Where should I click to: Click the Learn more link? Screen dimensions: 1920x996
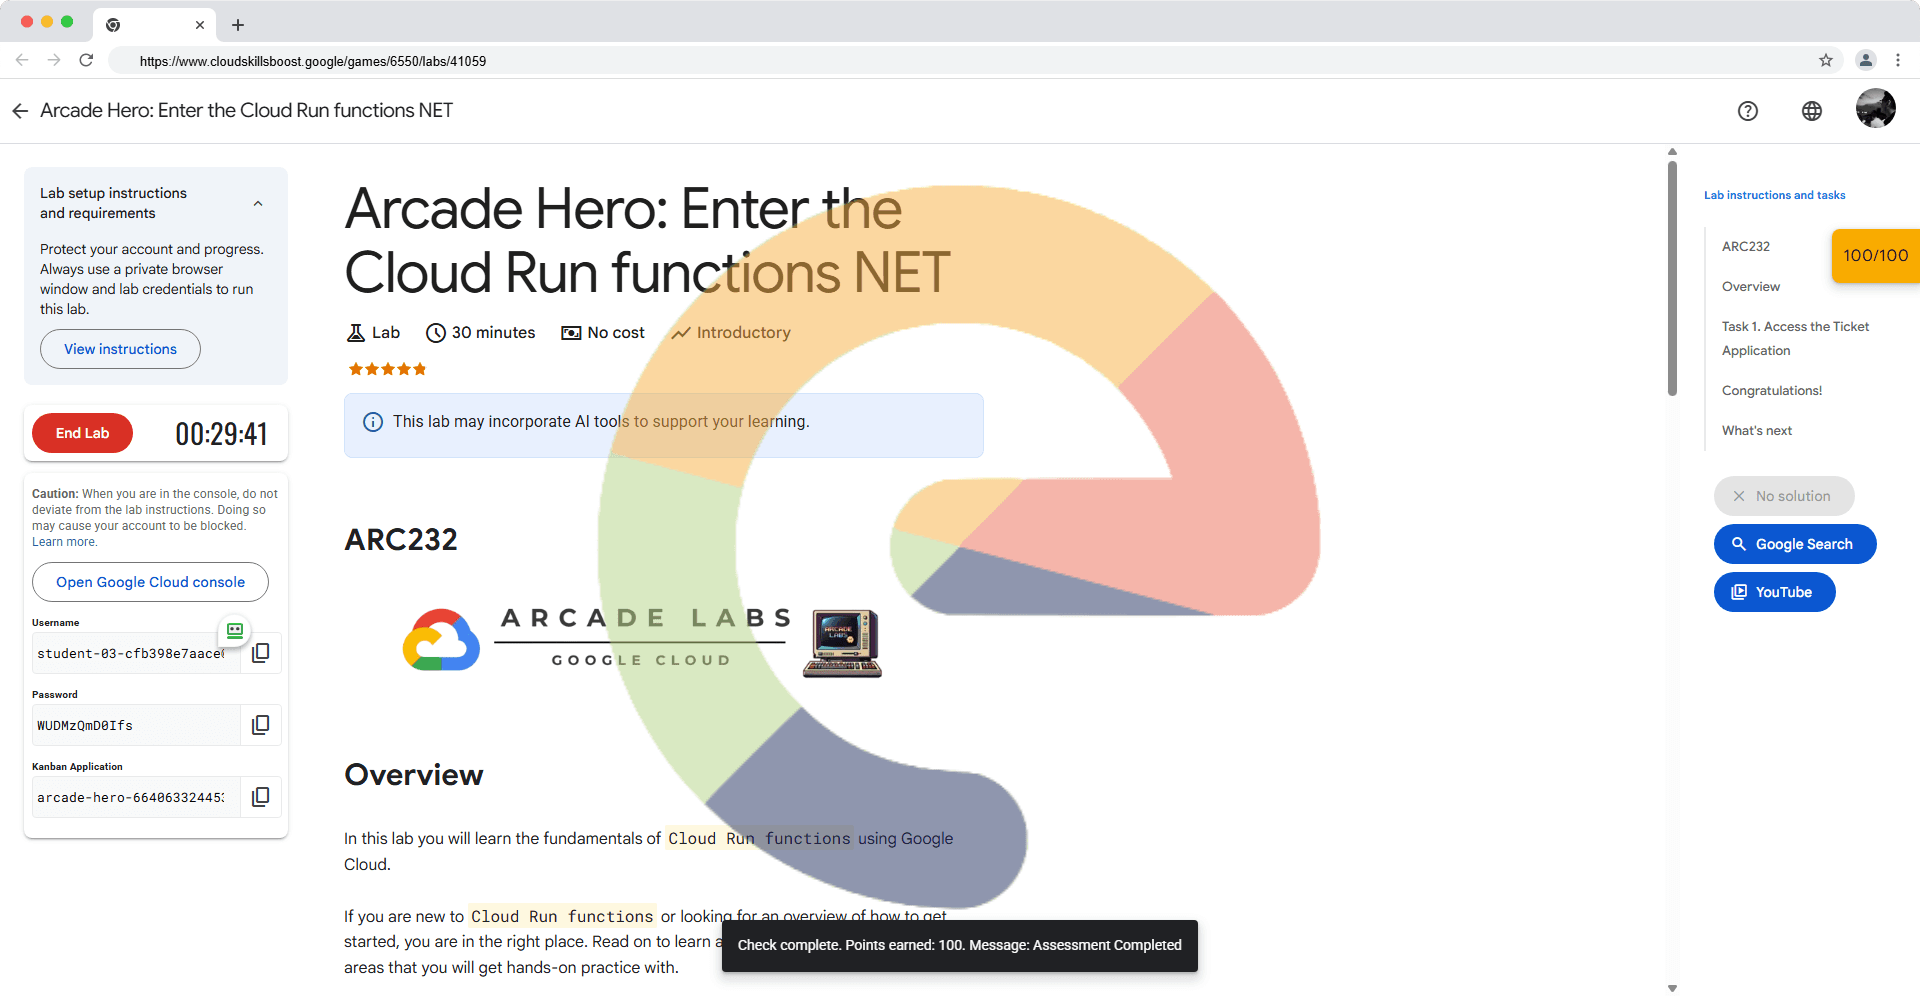[x=64, y=542]
